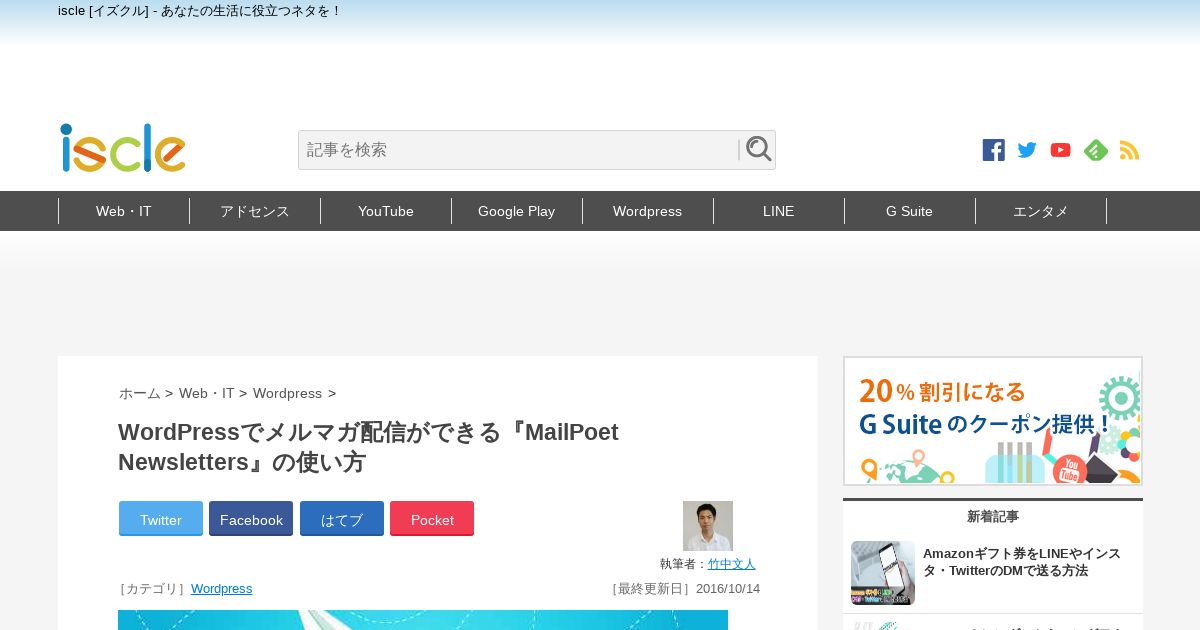Open the Wordpress category link
Image resolution: width=1200 pixels, height=630 pixels.
[222, 589]
